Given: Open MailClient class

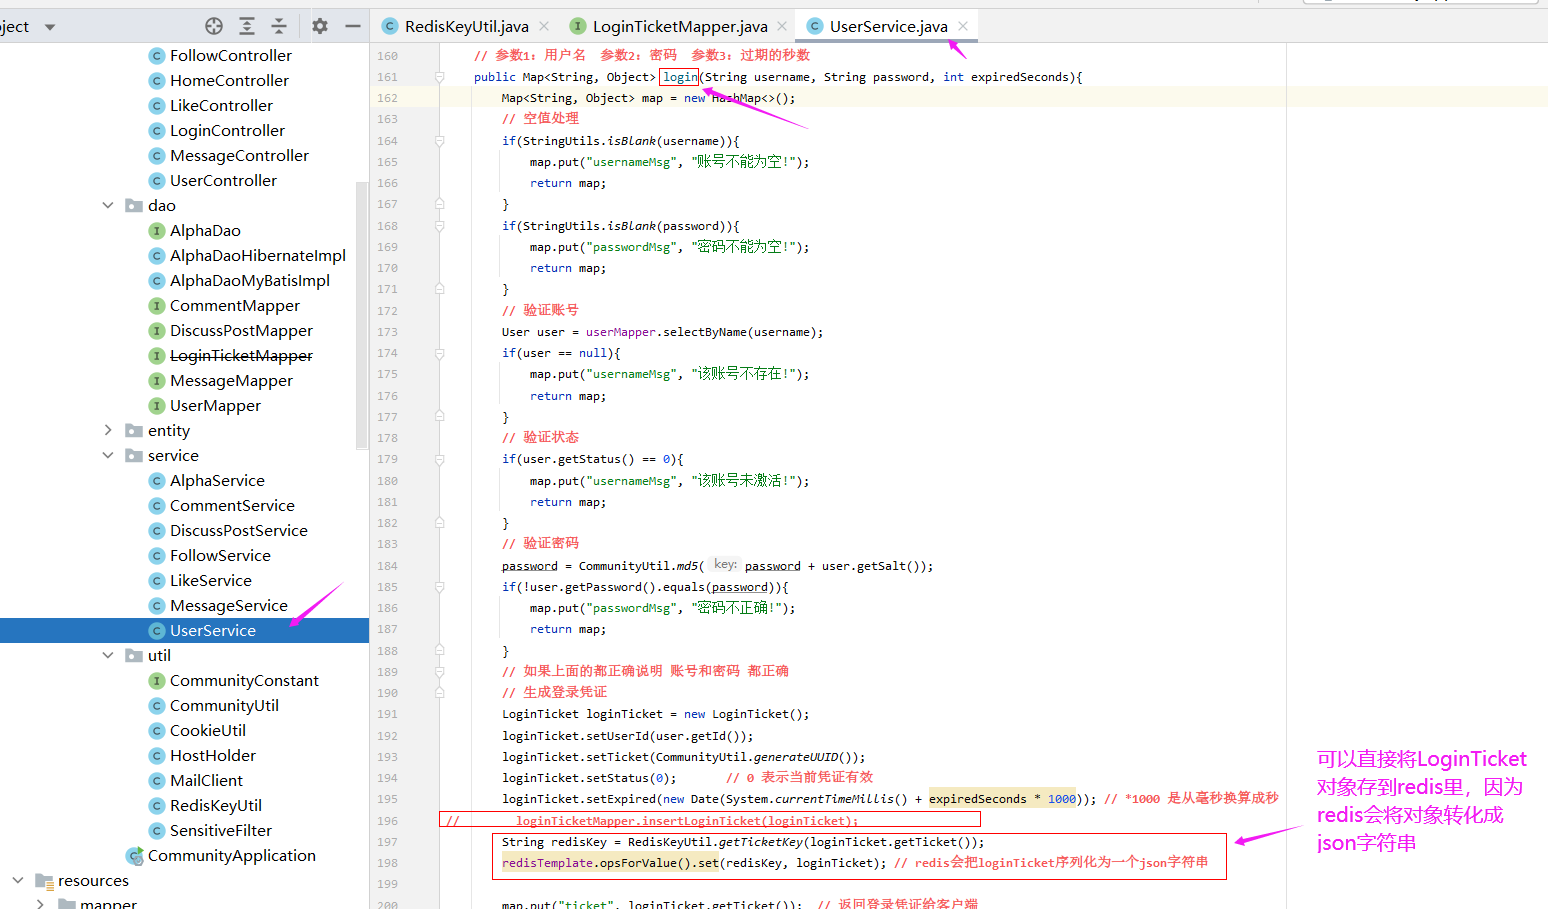Looking at the screenshot, I should [x=206, y=780].
